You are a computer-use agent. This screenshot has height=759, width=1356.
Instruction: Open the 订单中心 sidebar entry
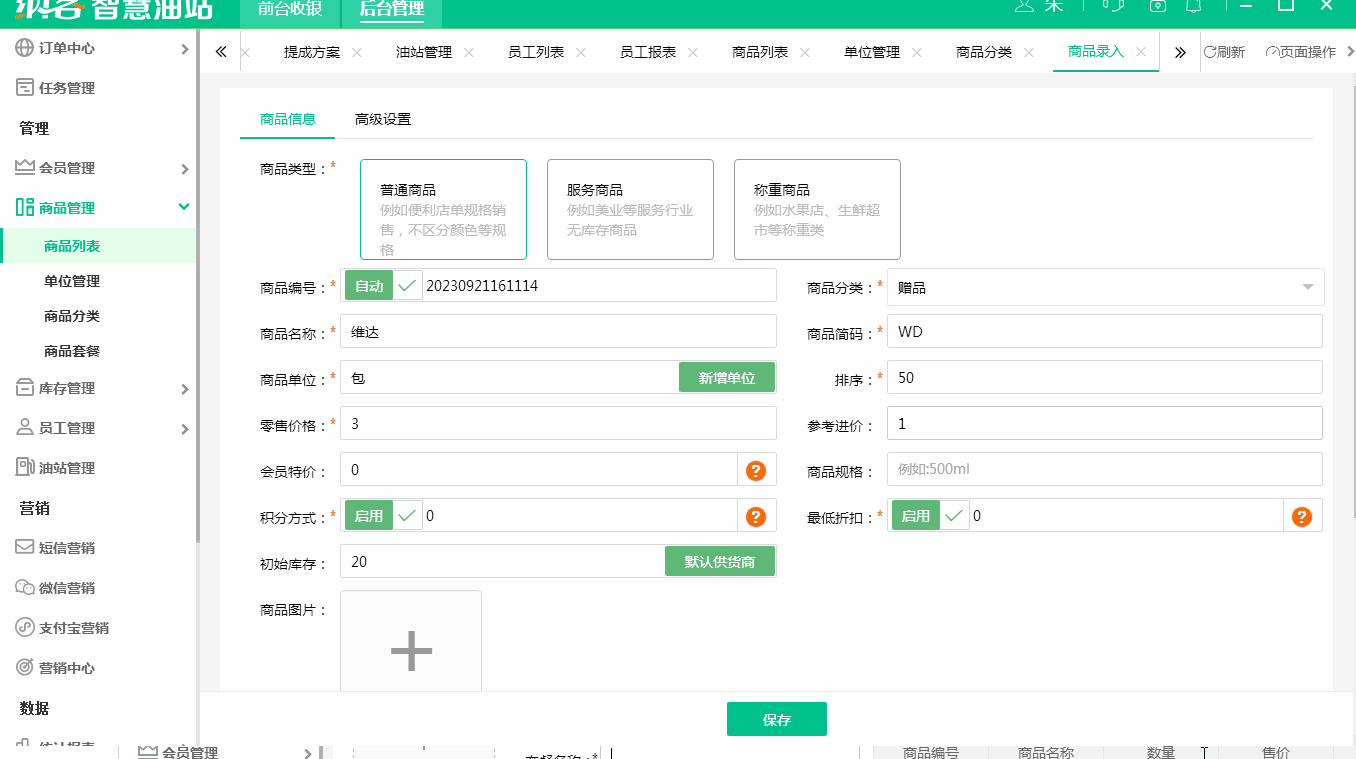[x=66, y=47]
